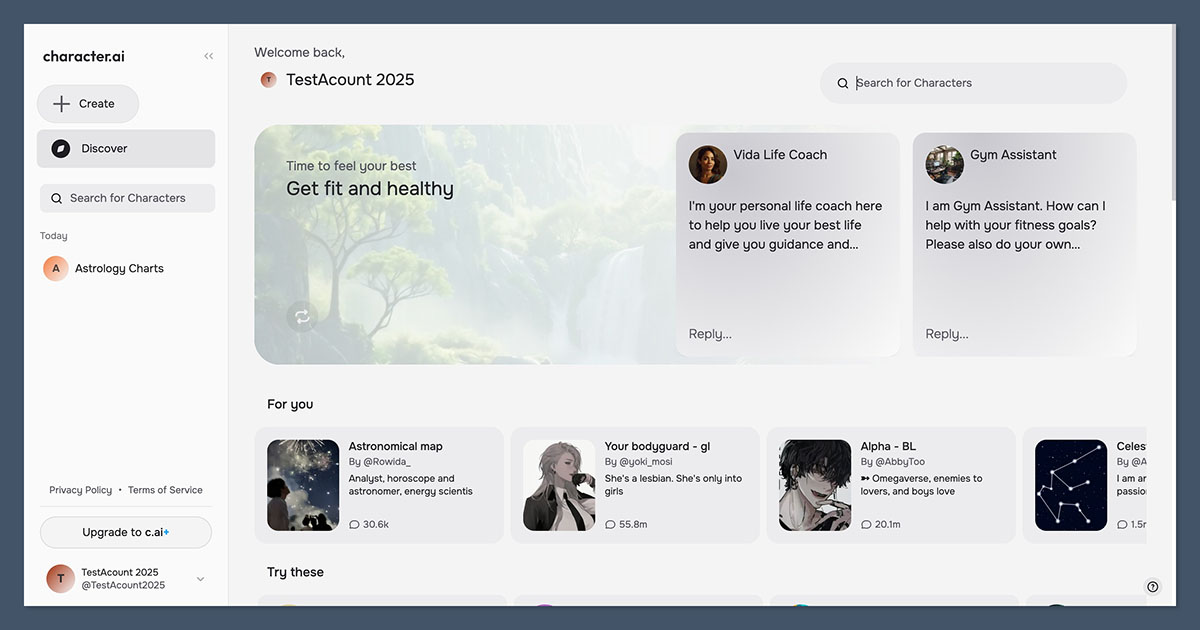Click the magnifier icon in top search bar

[843, 83]
